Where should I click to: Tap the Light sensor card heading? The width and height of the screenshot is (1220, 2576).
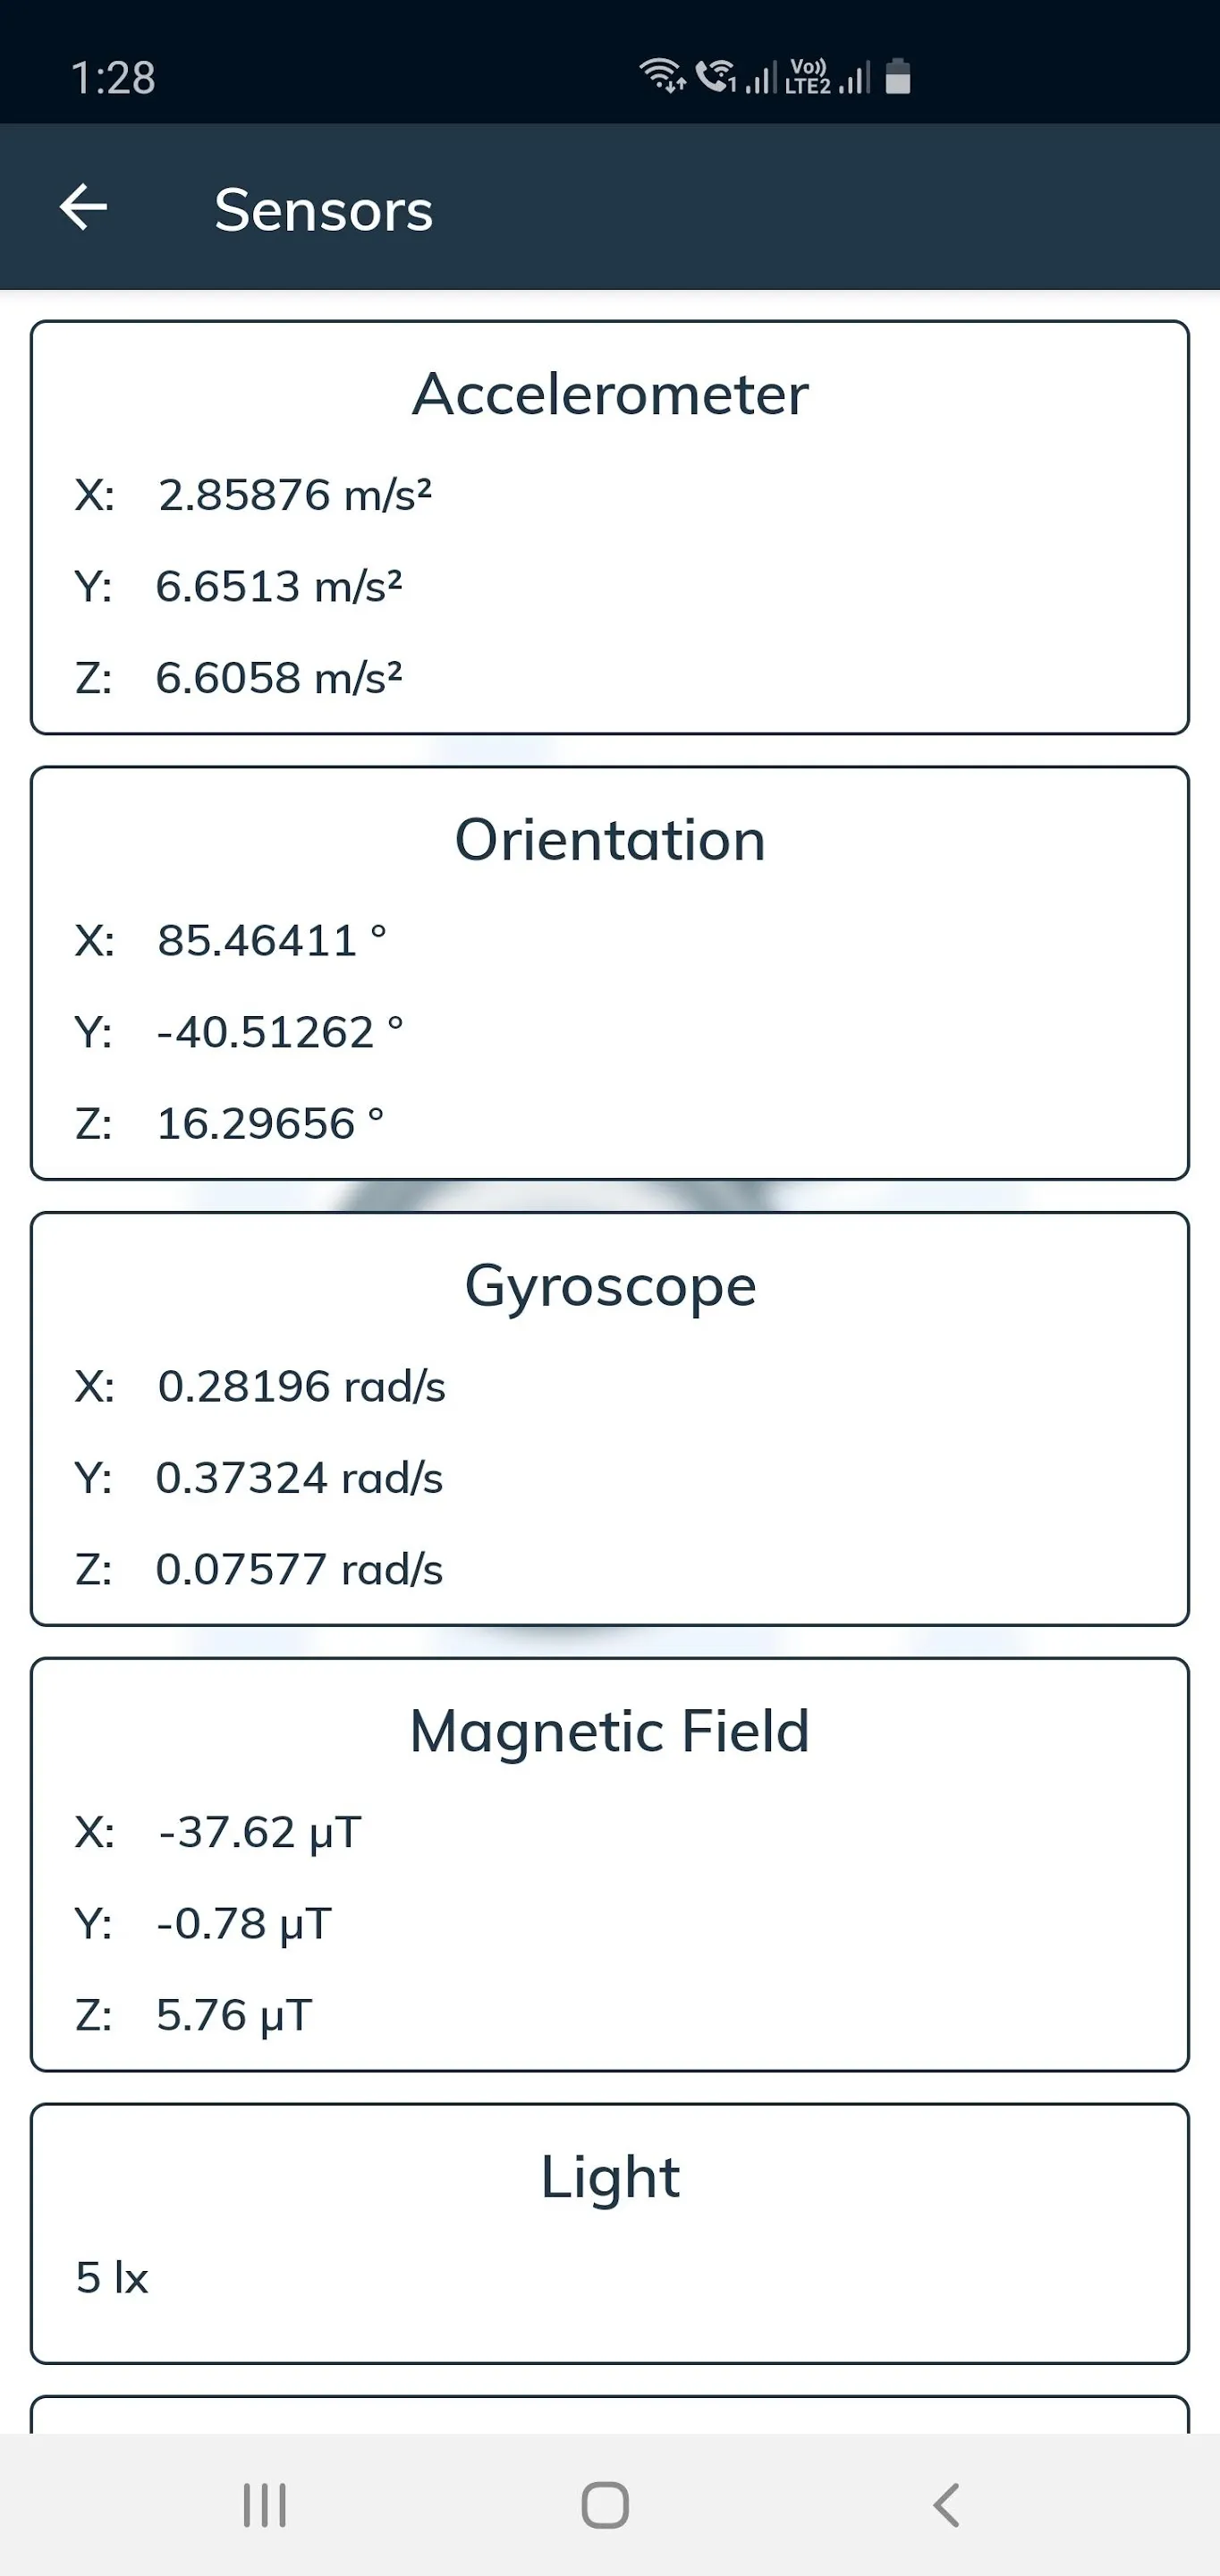(610, 2178)
